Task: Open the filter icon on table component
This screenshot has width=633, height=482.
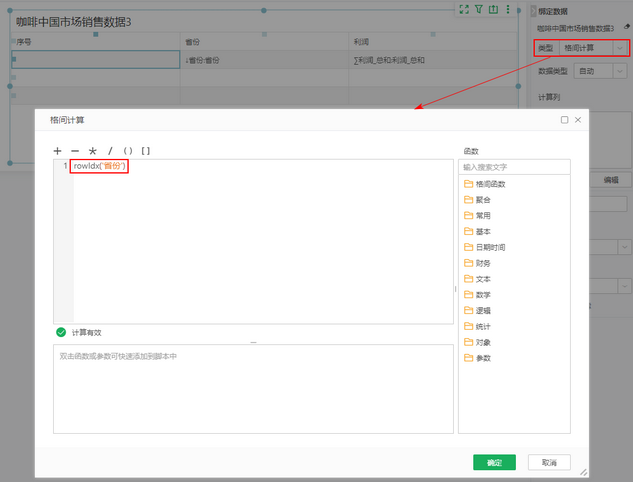Action: 479,9
